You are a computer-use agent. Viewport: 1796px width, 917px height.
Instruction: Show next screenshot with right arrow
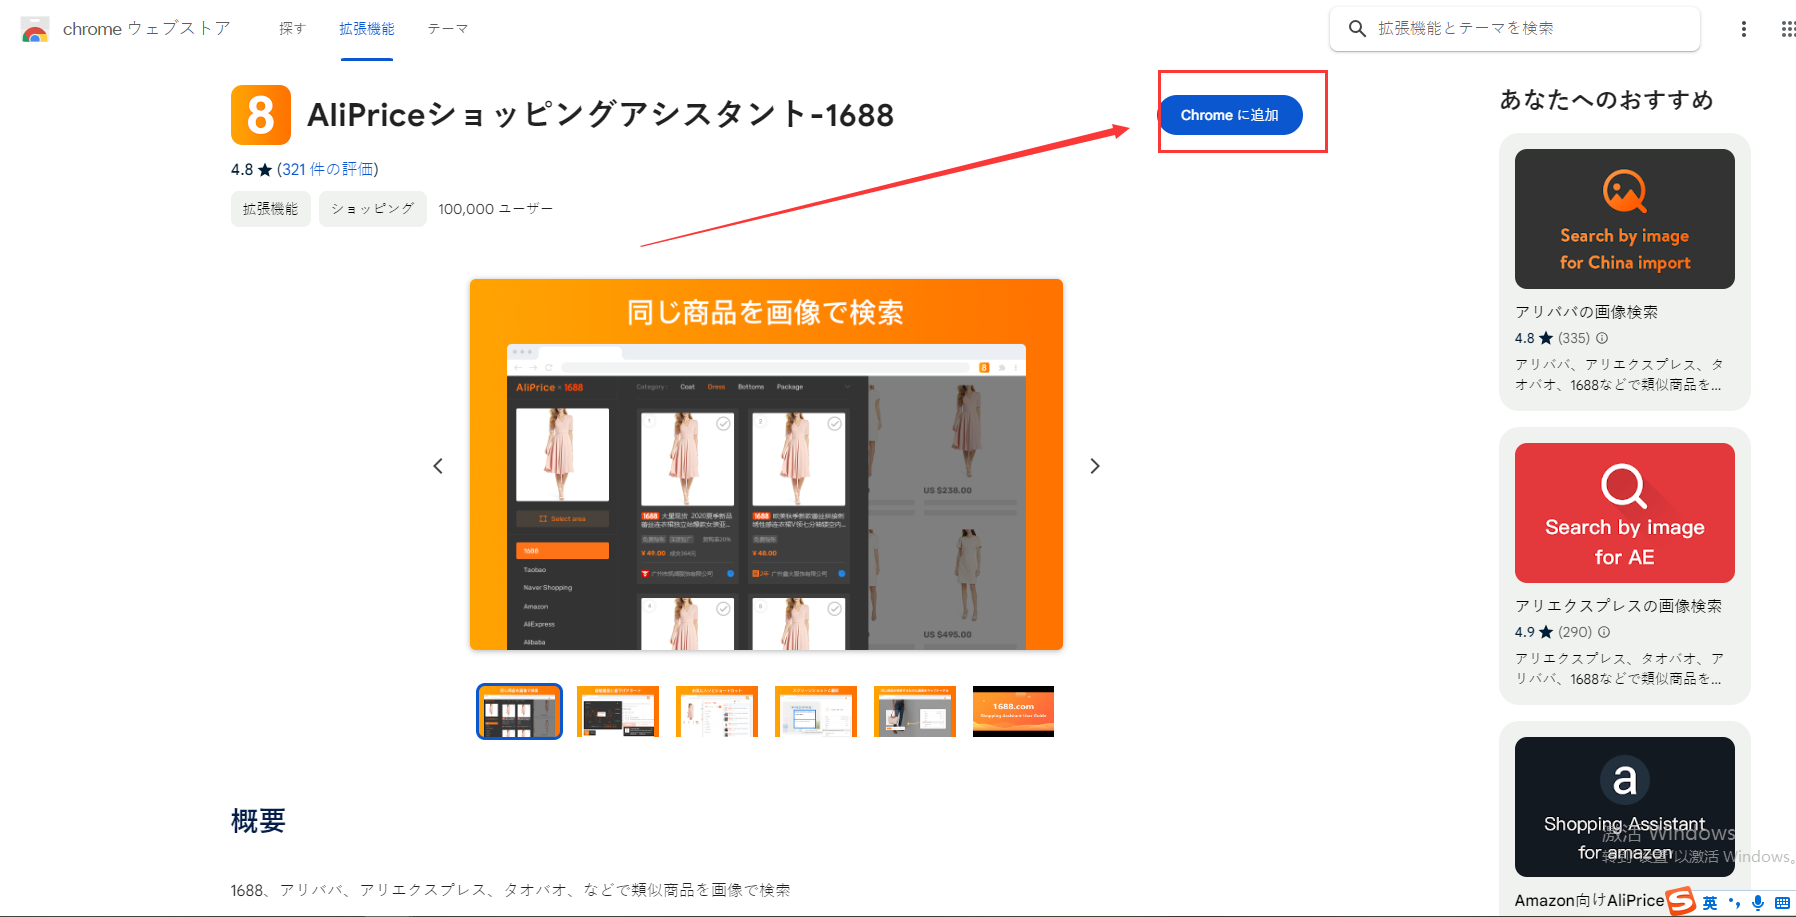(x=1095, y=466)
